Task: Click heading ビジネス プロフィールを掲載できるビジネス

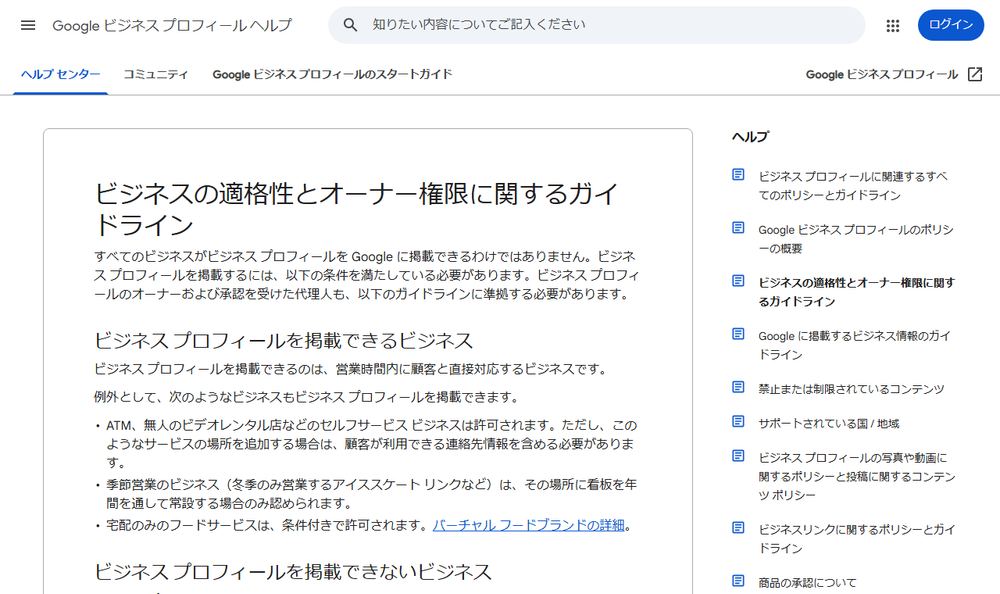Action: coord(284,340)
